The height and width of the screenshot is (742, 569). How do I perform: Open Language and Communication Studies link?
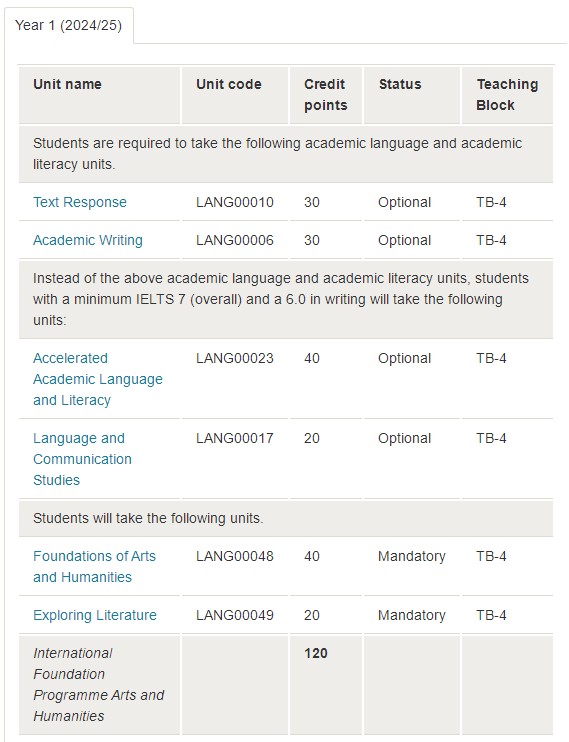(82, 459)
